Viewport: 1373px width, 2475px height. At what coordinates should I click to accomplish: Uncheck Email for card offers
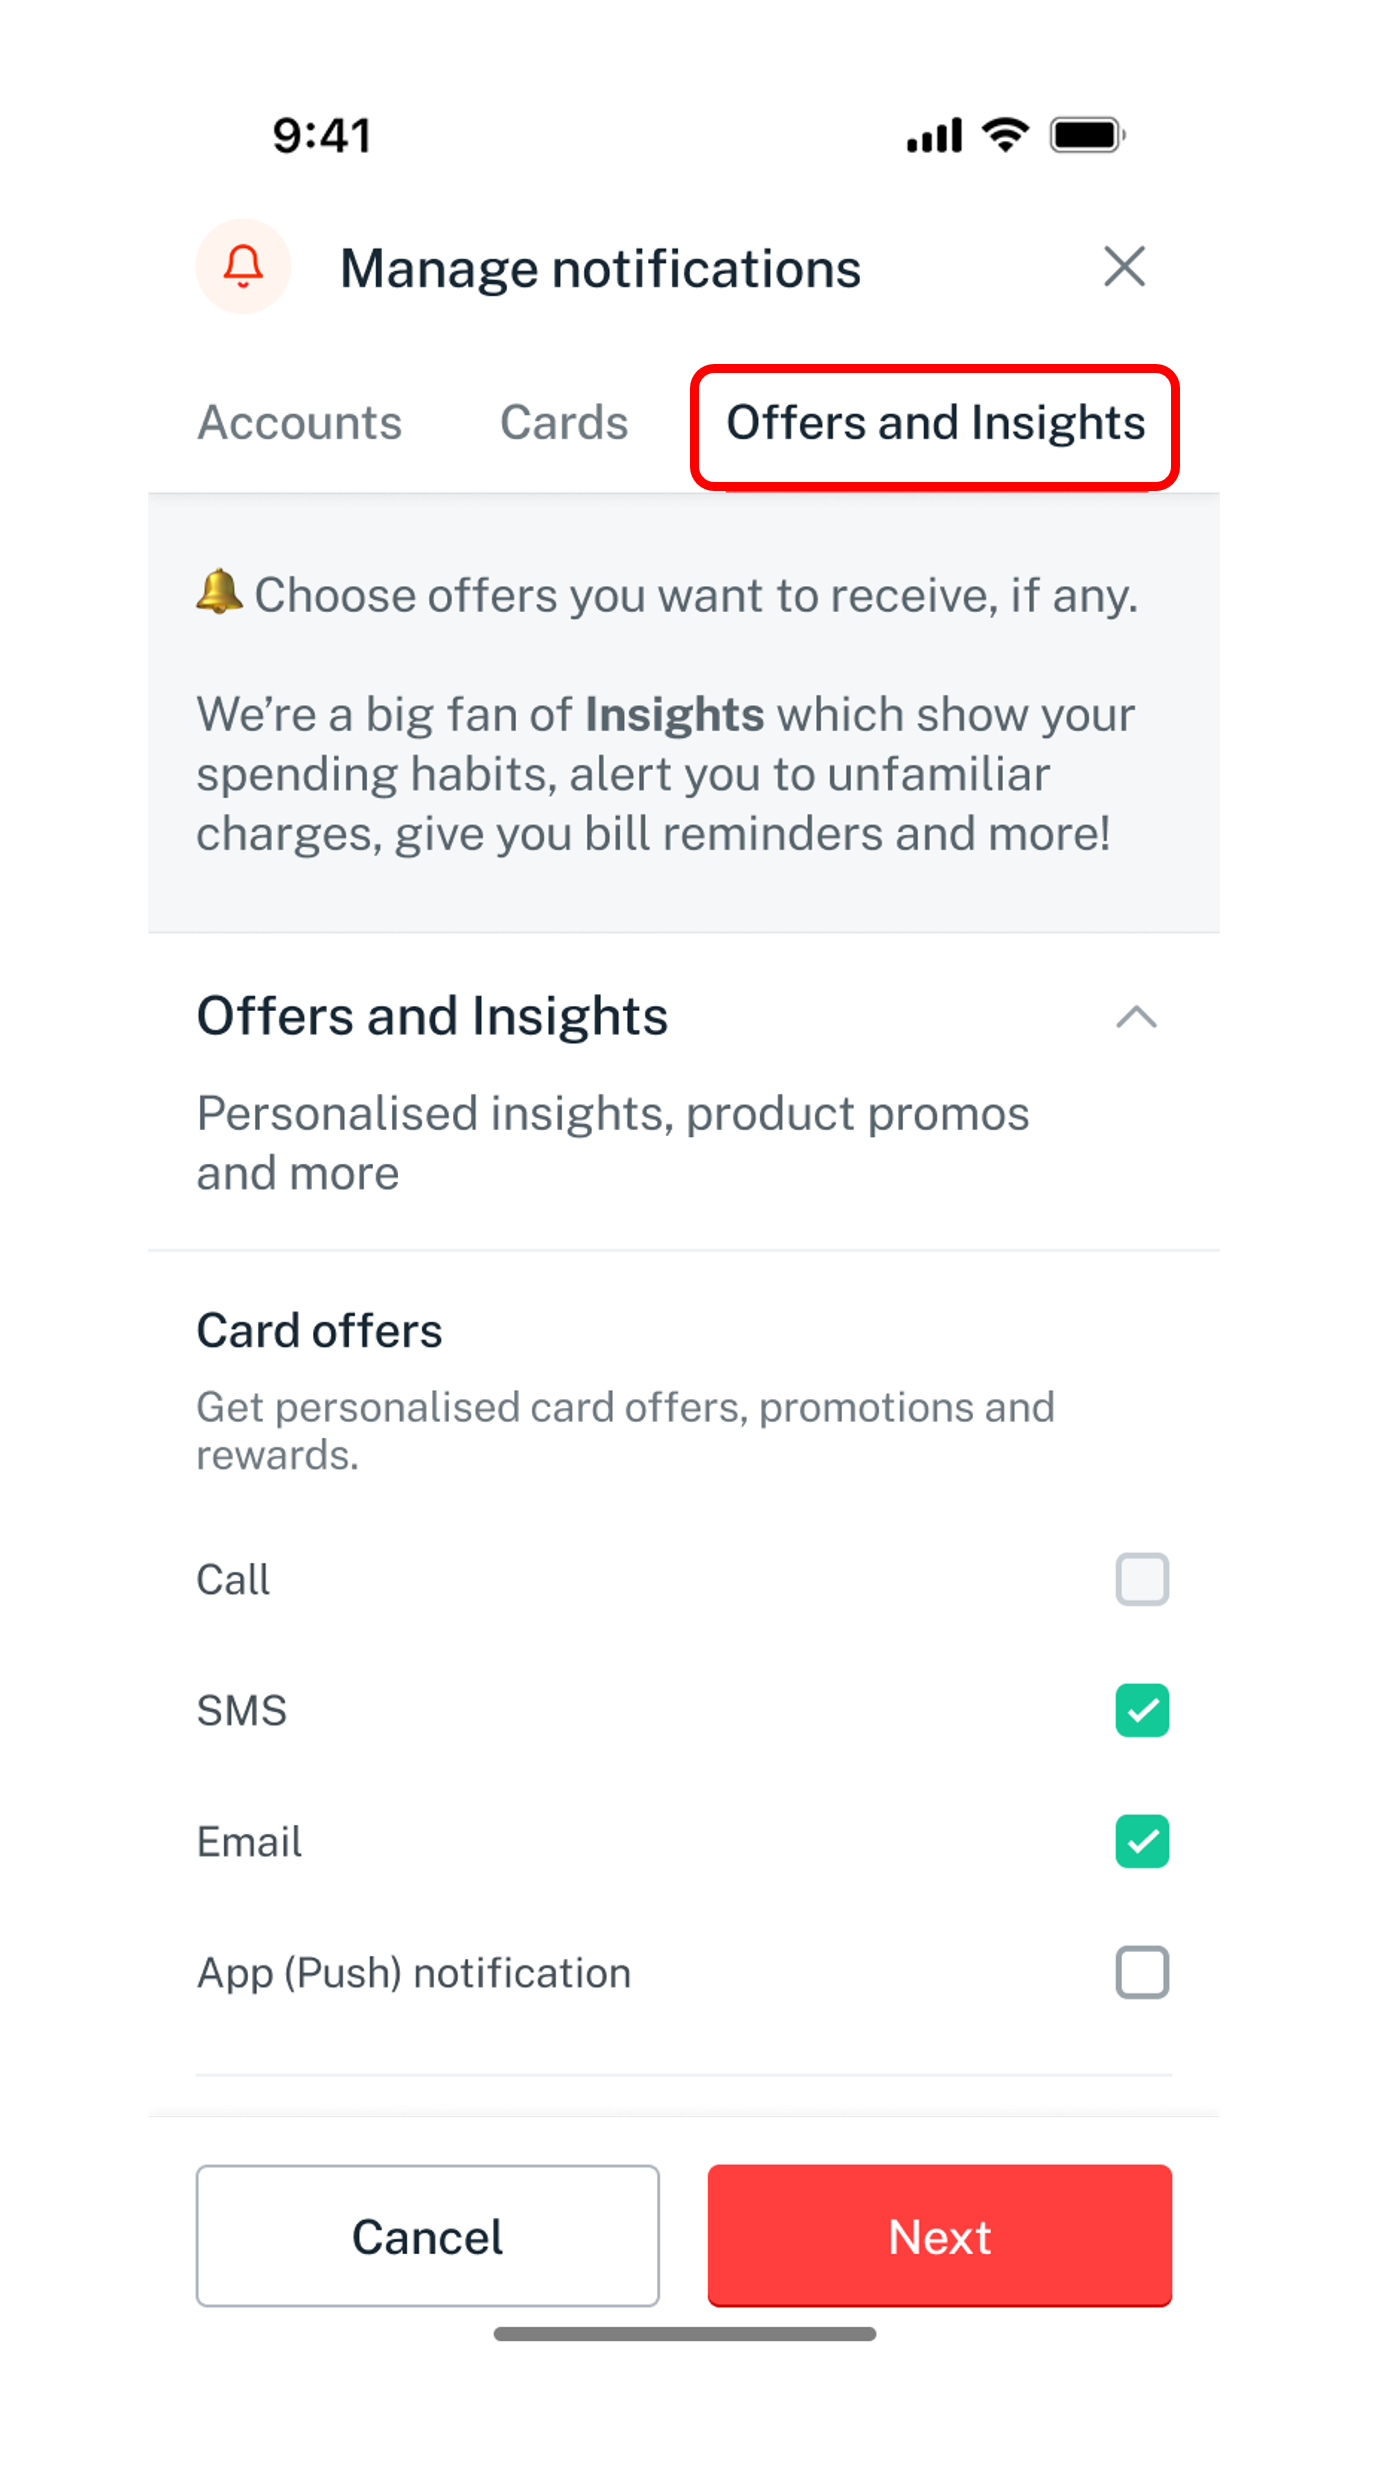click(x=1142, y=1841)
